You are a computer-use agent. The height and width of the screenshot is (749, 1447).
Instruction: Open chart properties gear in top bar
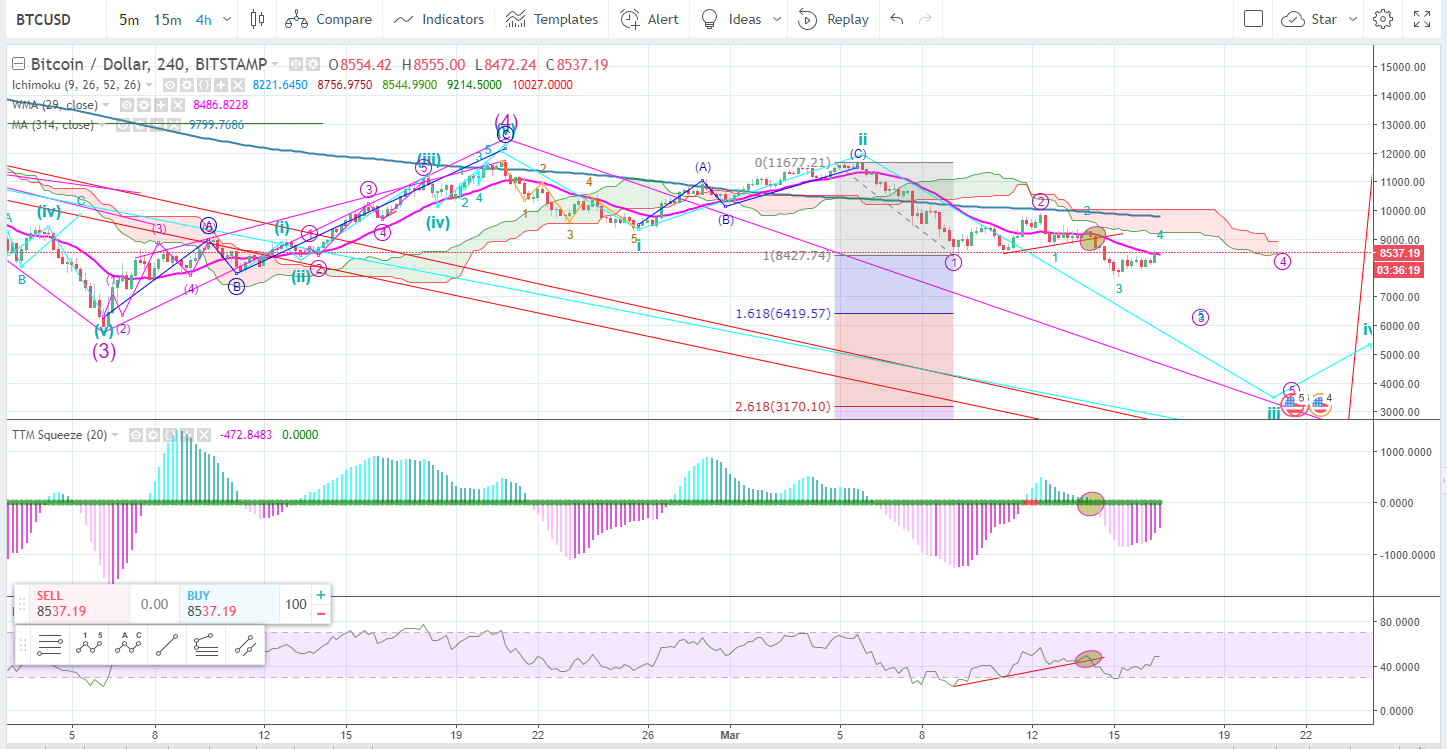click(1383, 19)
